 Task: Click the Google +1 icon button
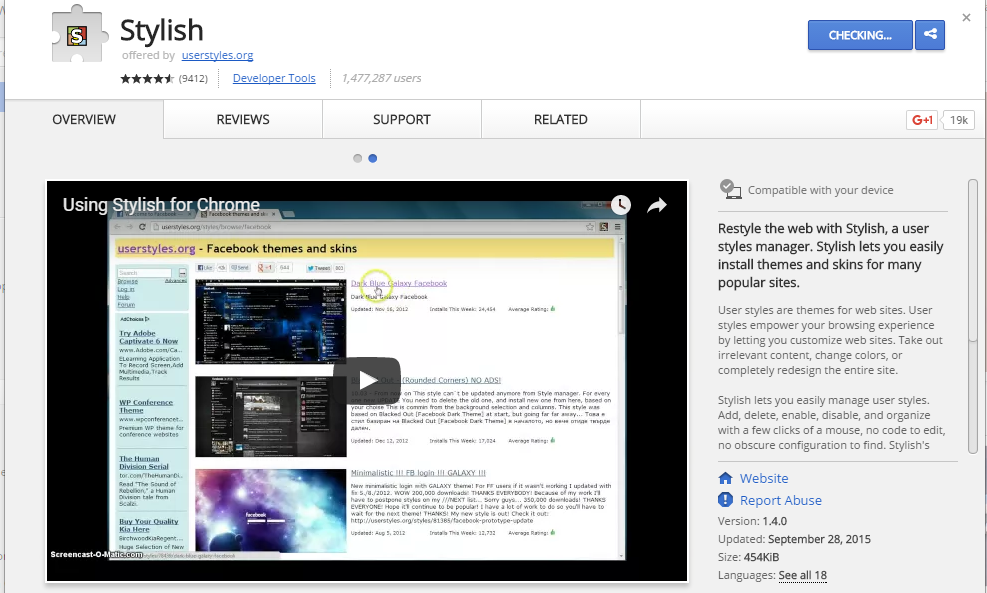[x=921, y=120]
